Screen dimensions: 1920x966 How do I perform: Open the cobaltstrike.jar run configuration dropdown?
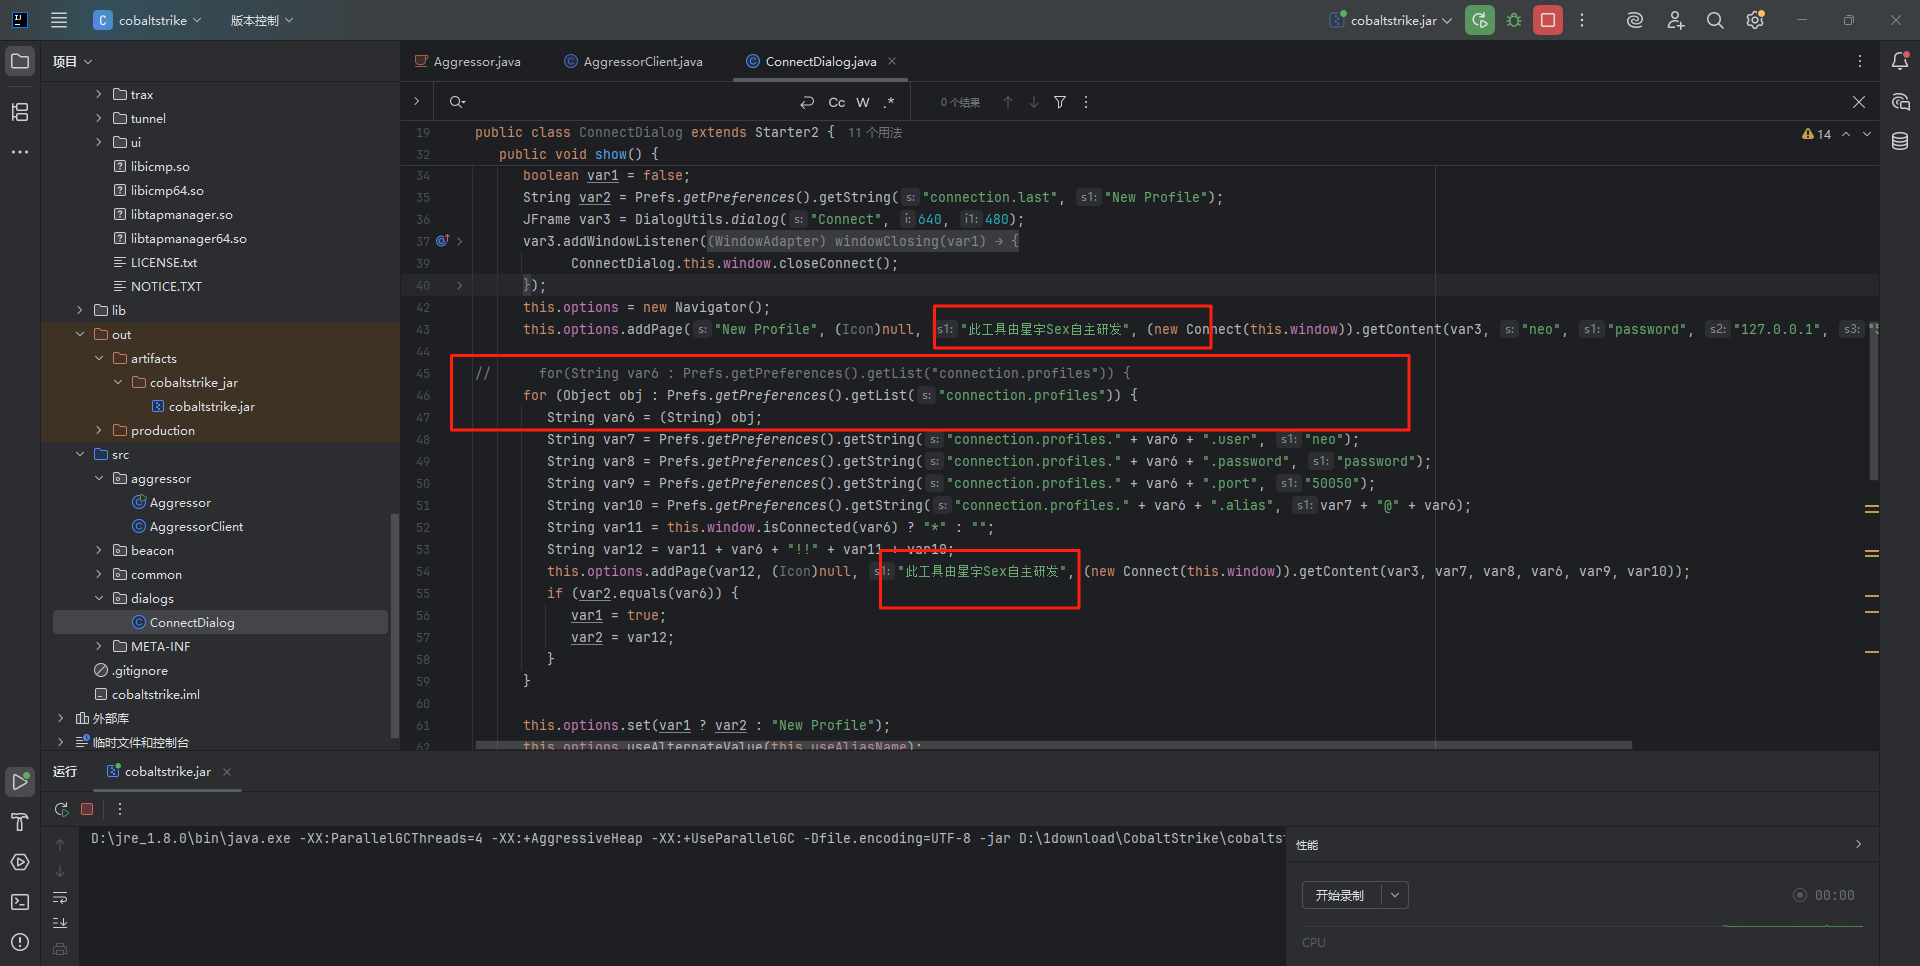pos(1390,20)
